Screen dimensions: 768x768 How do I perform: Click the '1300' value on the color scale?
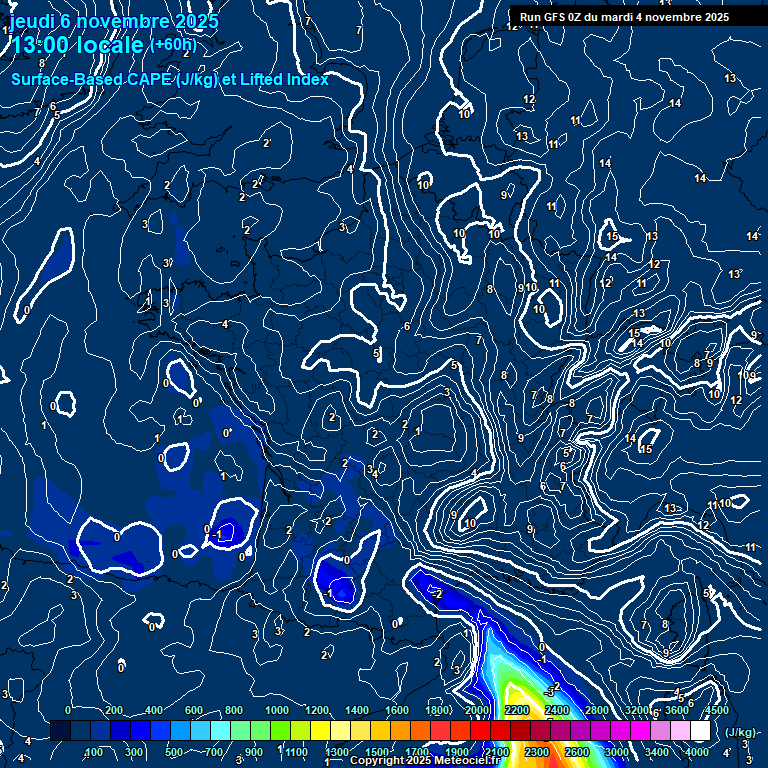click(x=336, y=752)
